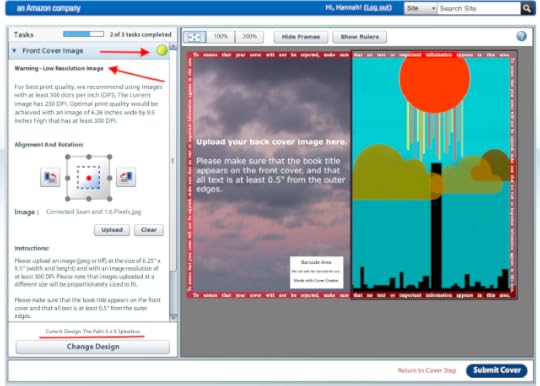Click the Change Design button
Viewport: 540px width, 386px height.
pyautogui.click(x=93, y=347)
